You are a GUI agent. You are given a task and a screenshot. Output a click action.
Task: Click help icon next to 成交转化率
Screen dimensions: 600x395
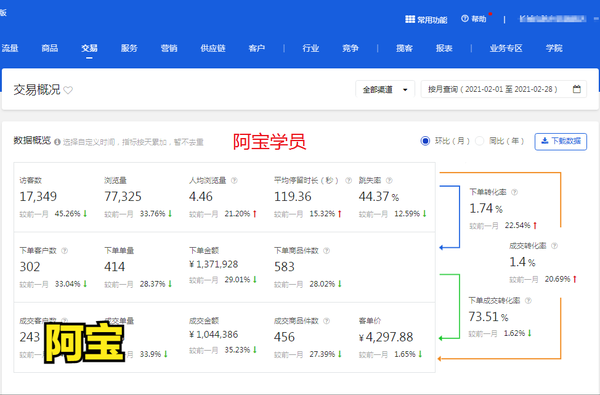[554, 246]
